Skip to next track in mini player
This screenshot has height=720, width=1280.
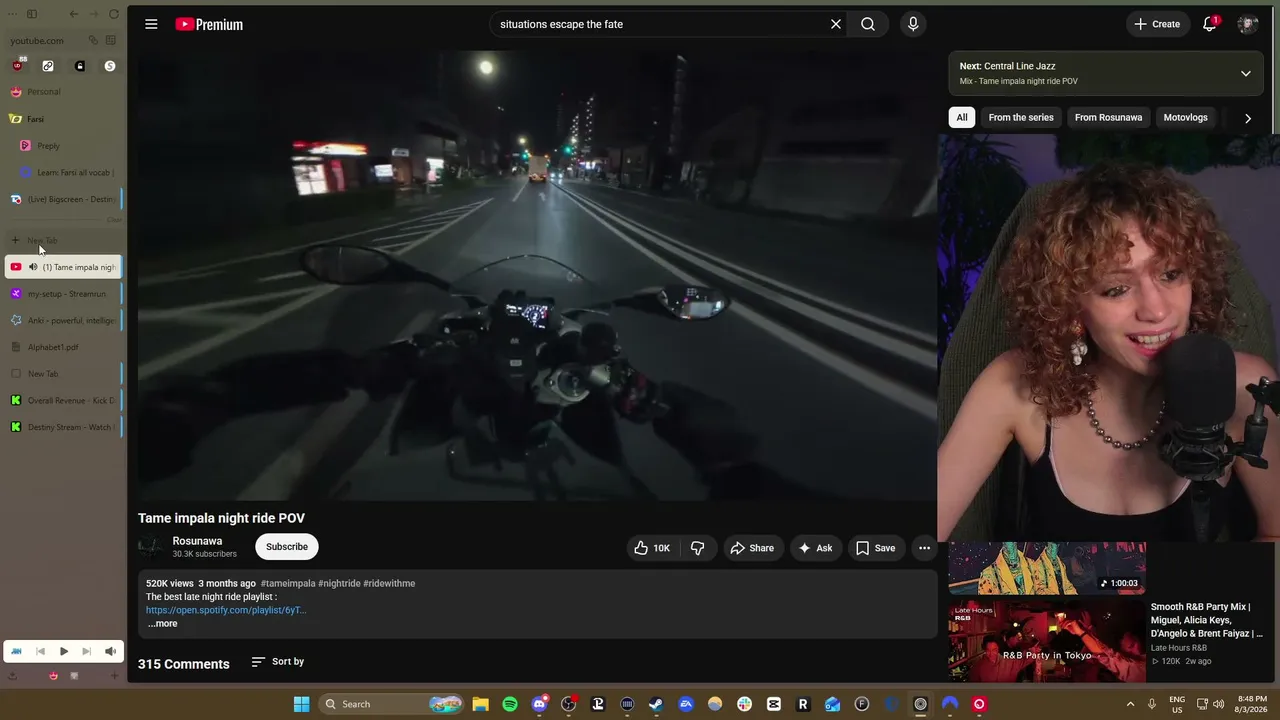[x=87, y=652]
